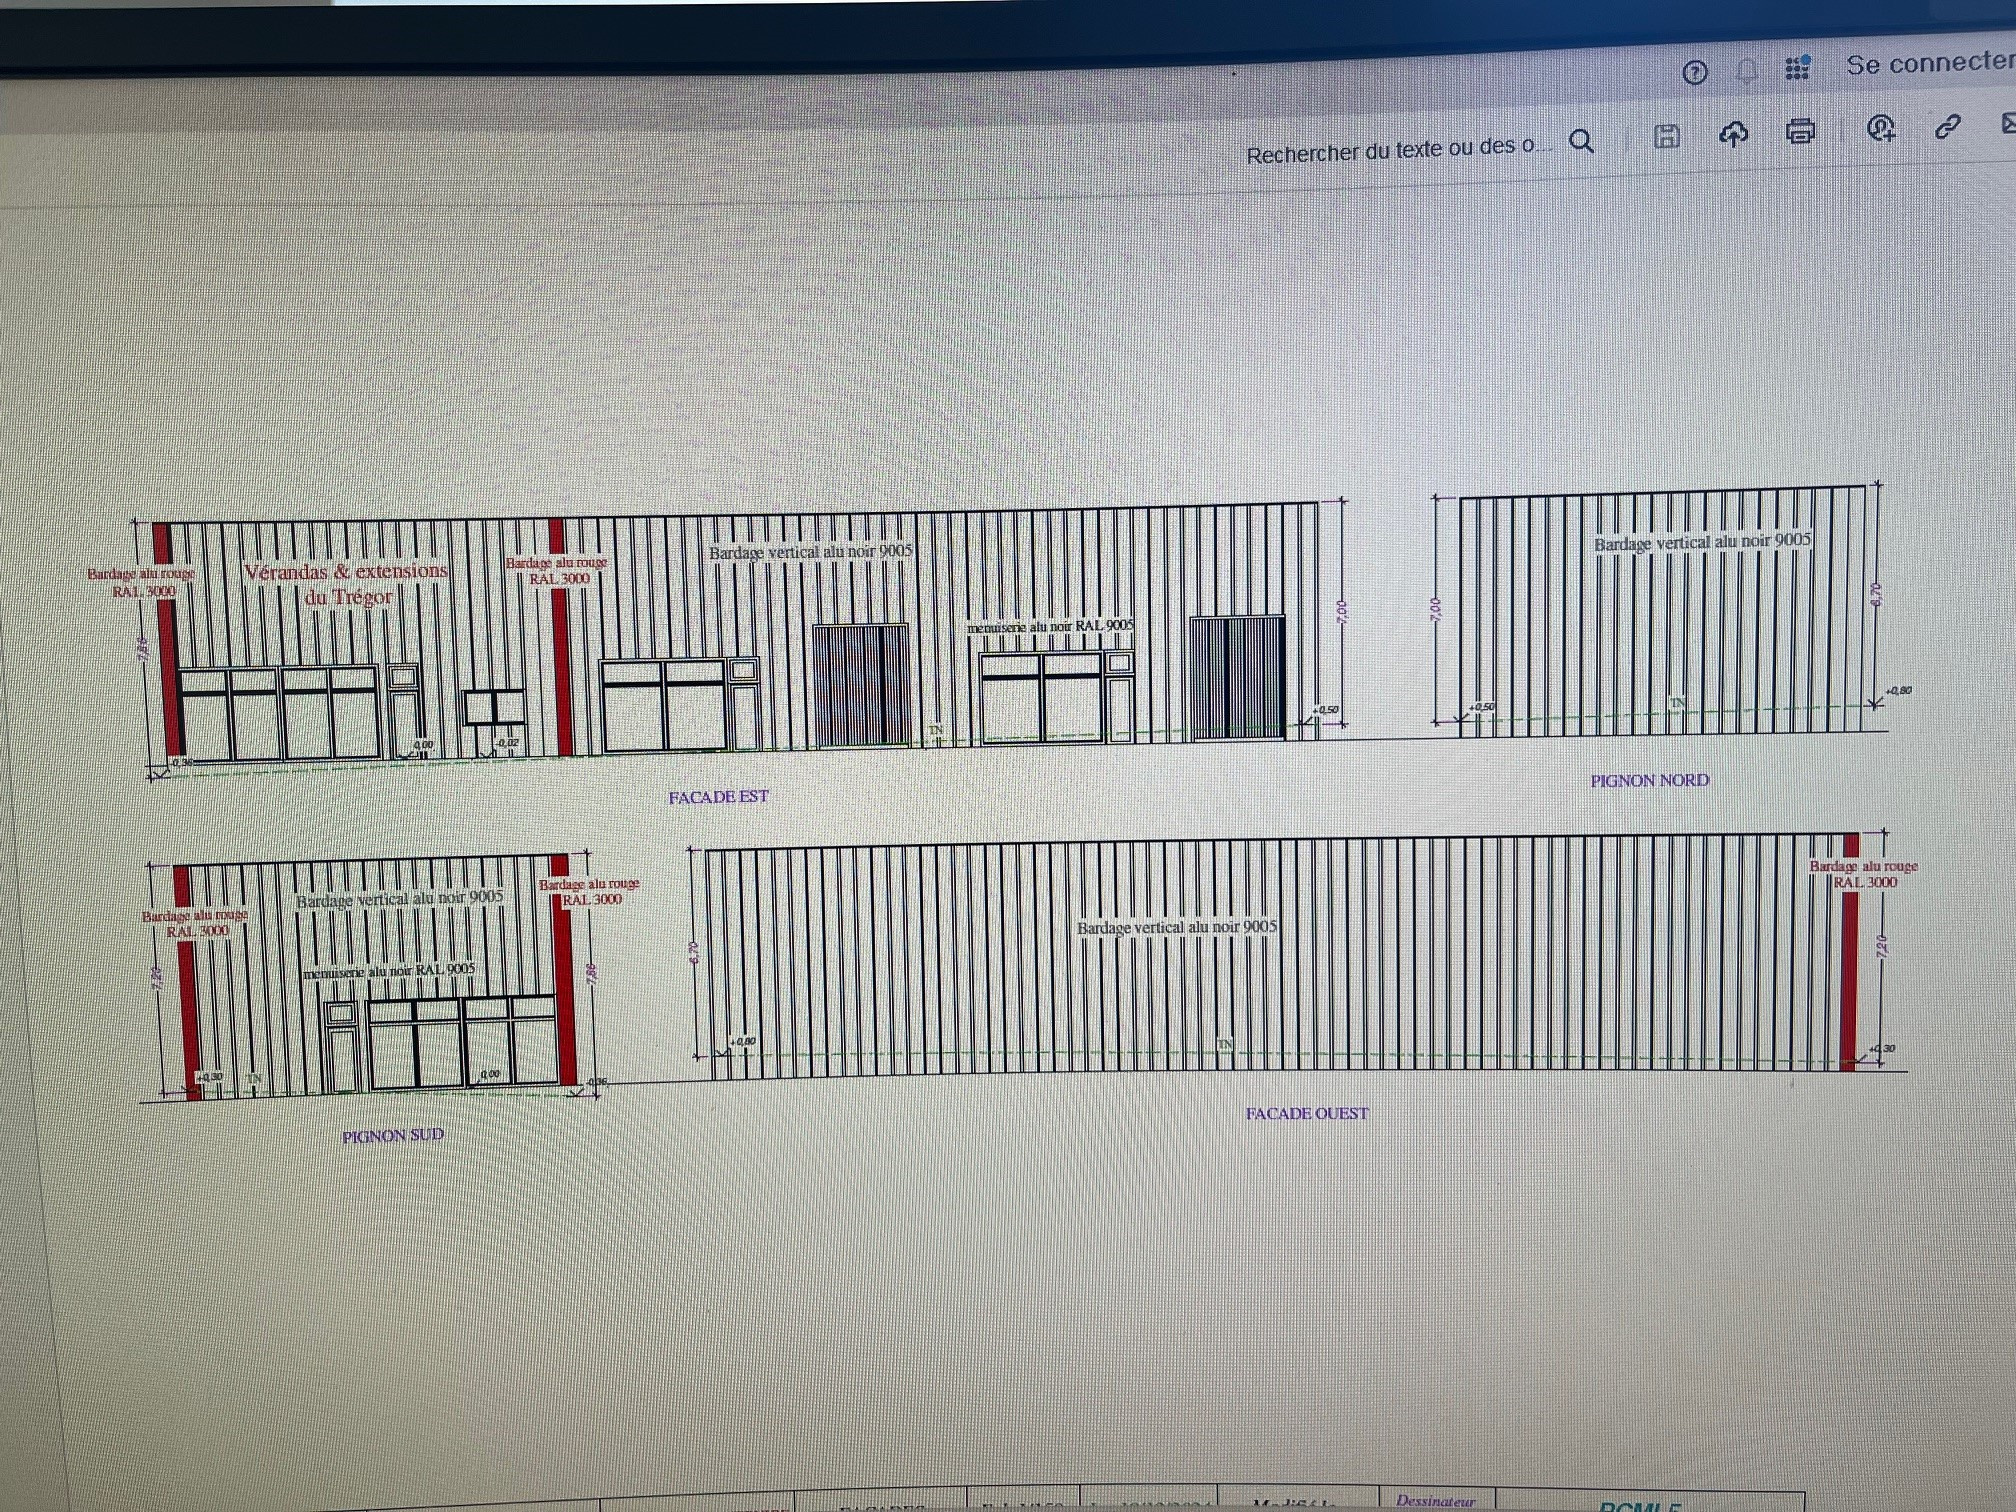Click the cloud upload icon

(1733, 133)
